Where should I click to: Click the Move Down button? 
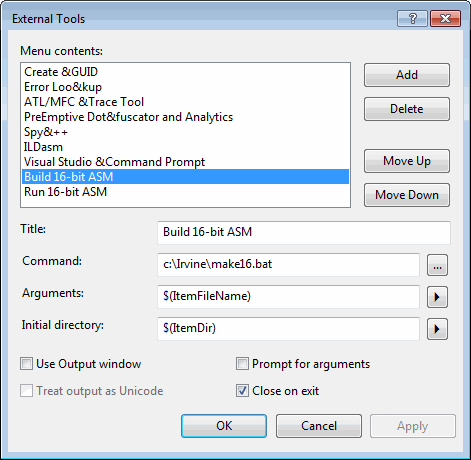pos(407,195)
